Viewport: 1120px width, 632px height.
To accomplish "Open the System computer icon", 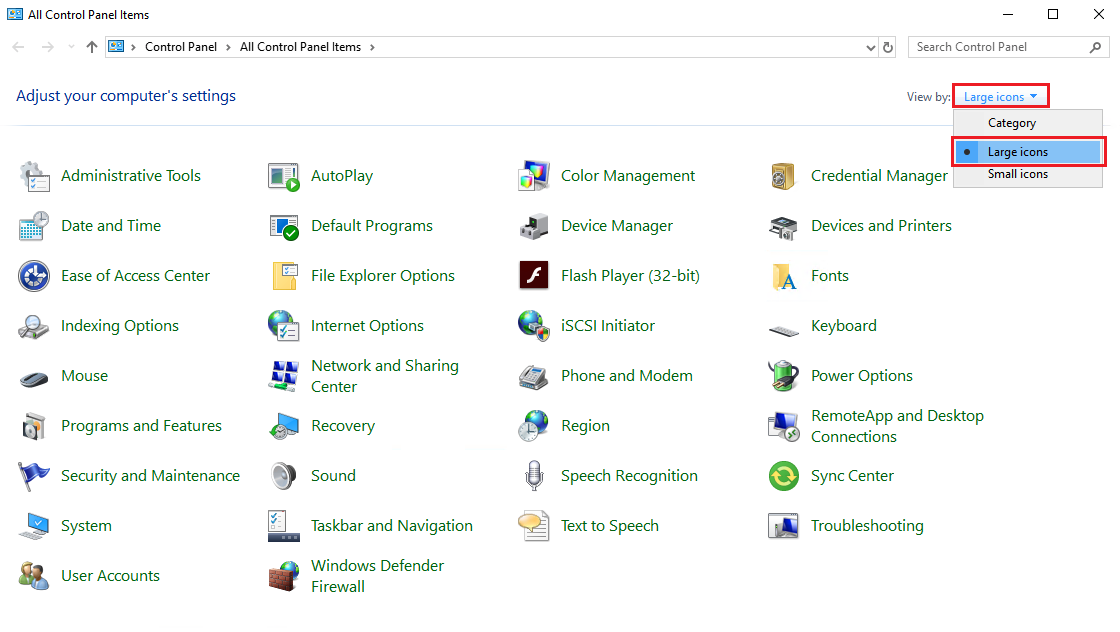I will pos(34,526).
